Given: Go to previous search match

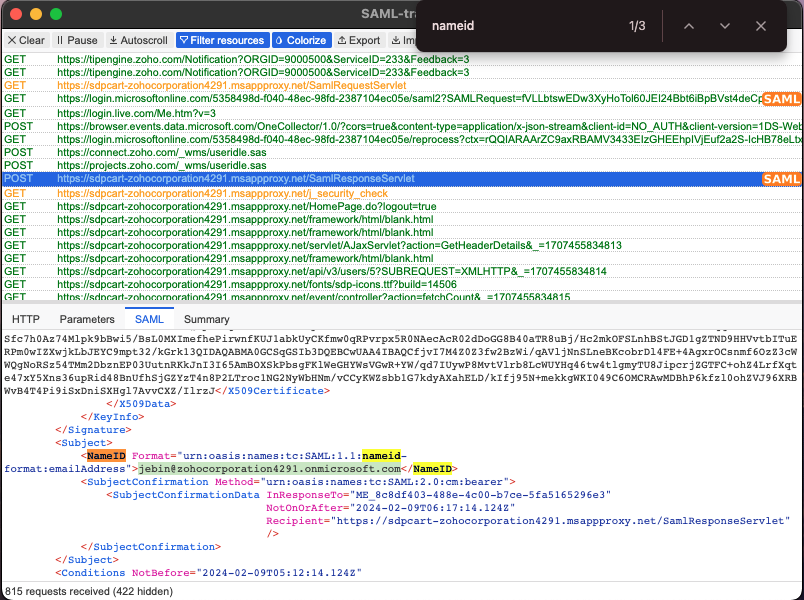Looking at the screenshot, I should tap(688, 26).
